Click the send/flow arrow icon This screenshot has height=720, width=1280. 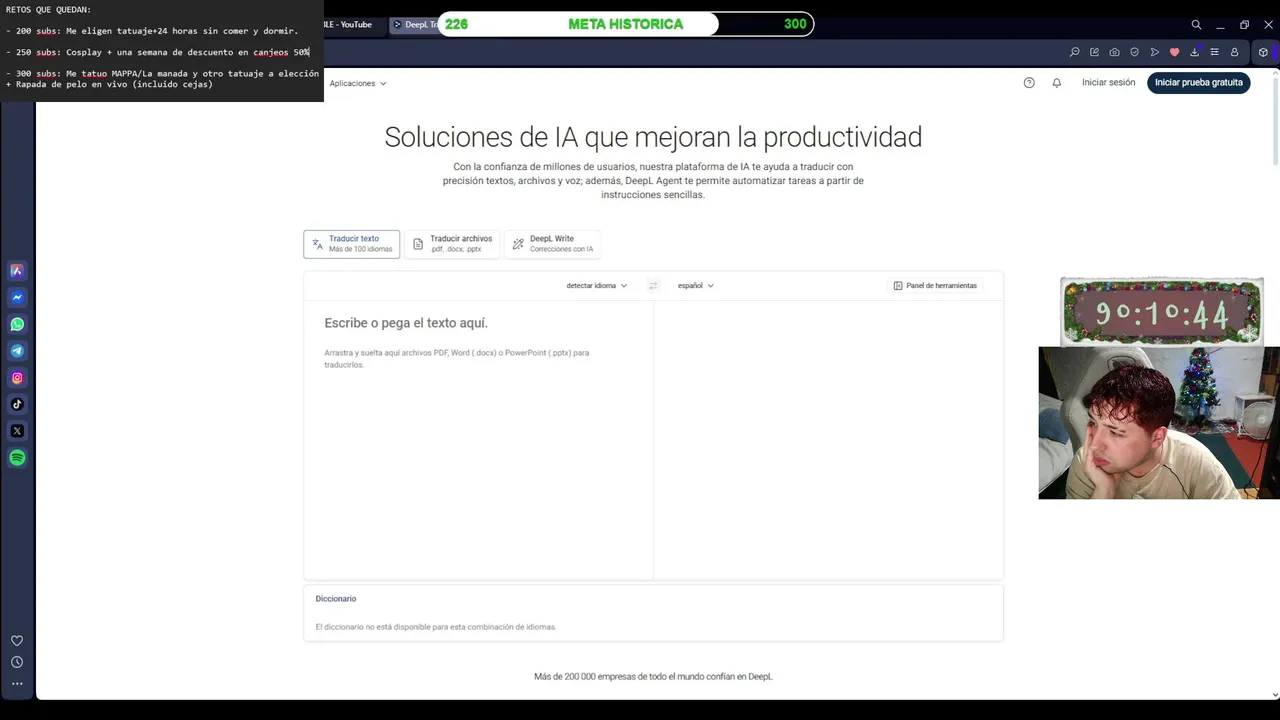(1154, 52)
